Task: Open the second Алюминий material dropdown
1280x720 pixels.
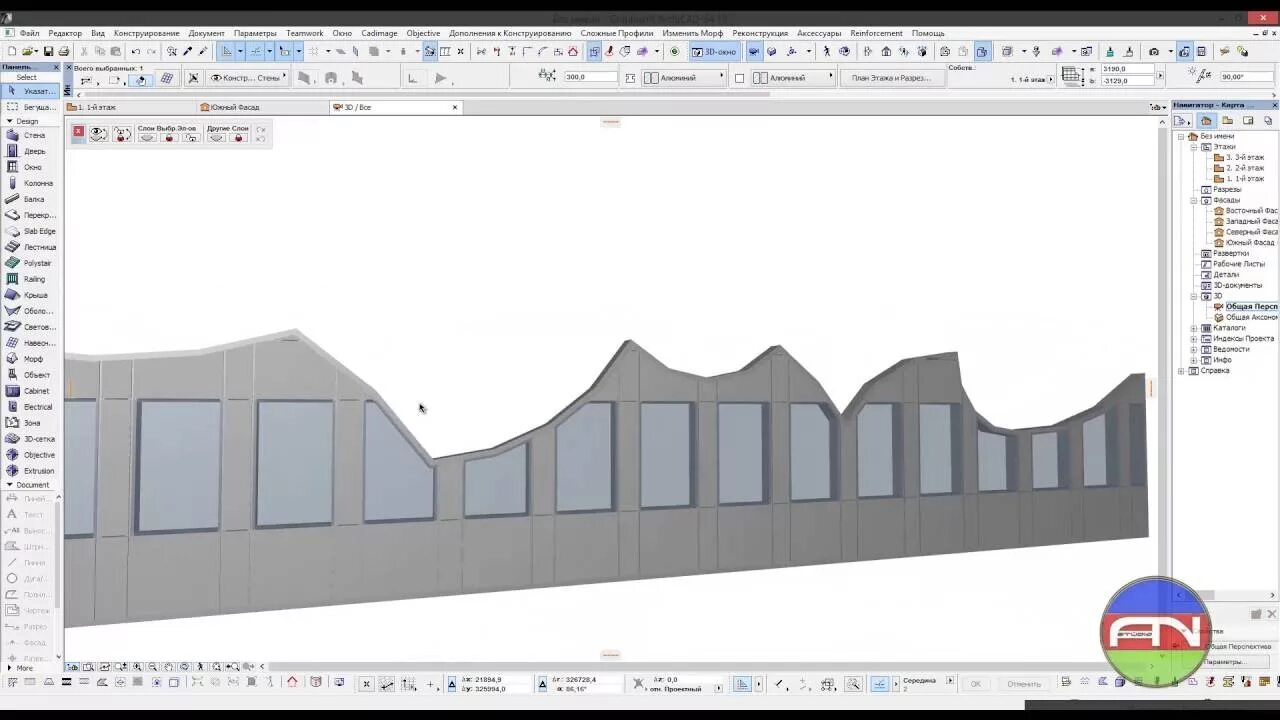Action: (x=794, y=77)
